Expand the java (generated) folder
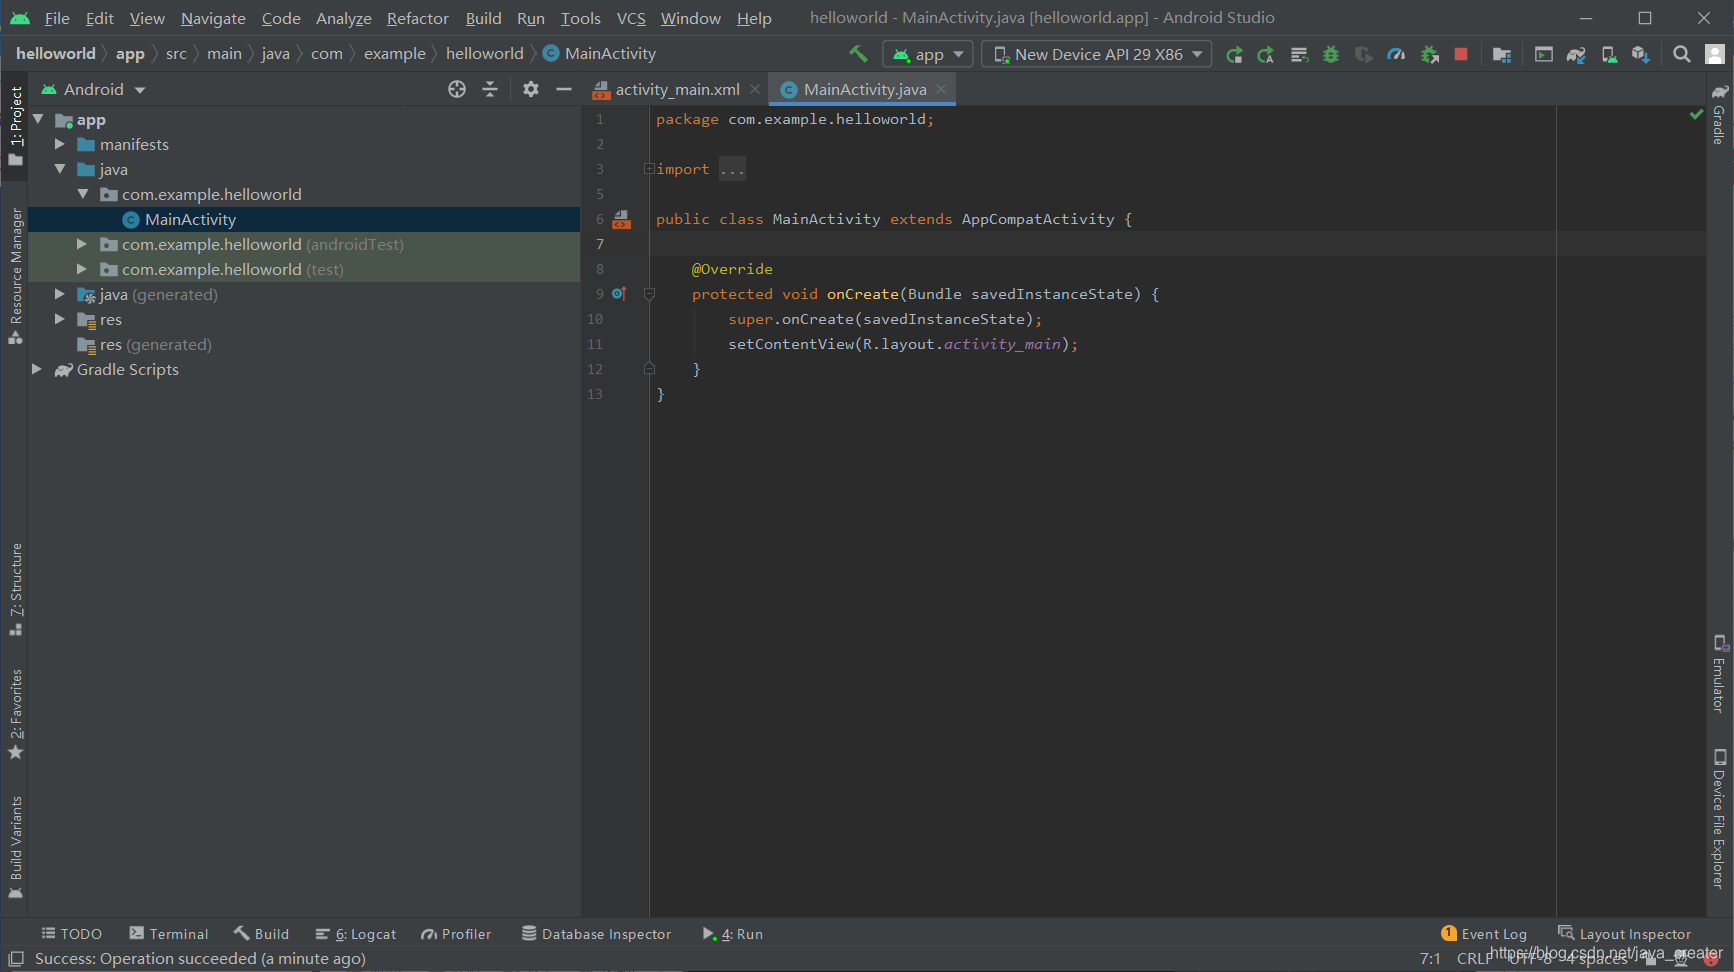1734x972 pixels. point(60,294)
